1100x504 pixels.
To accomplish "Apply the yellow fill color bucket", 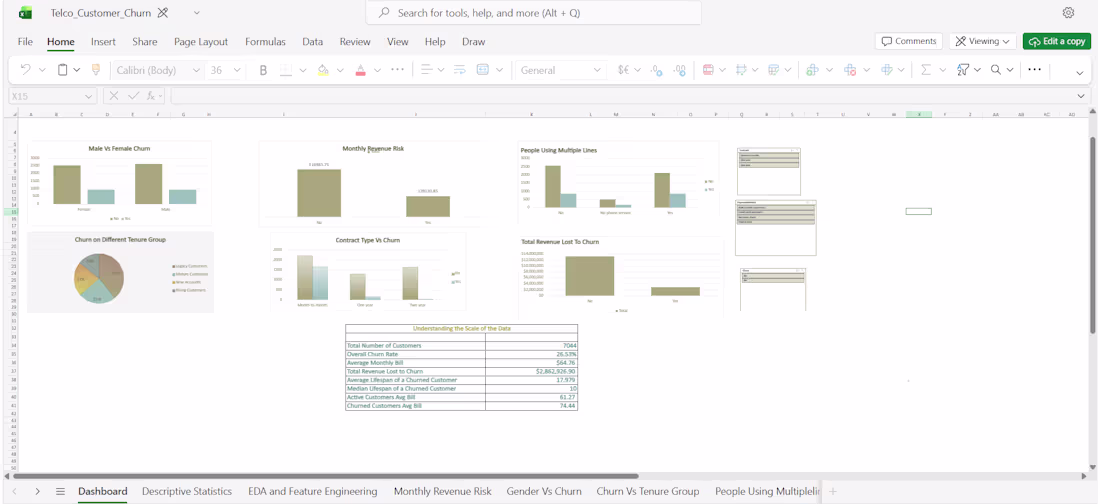I will point(323,70).
